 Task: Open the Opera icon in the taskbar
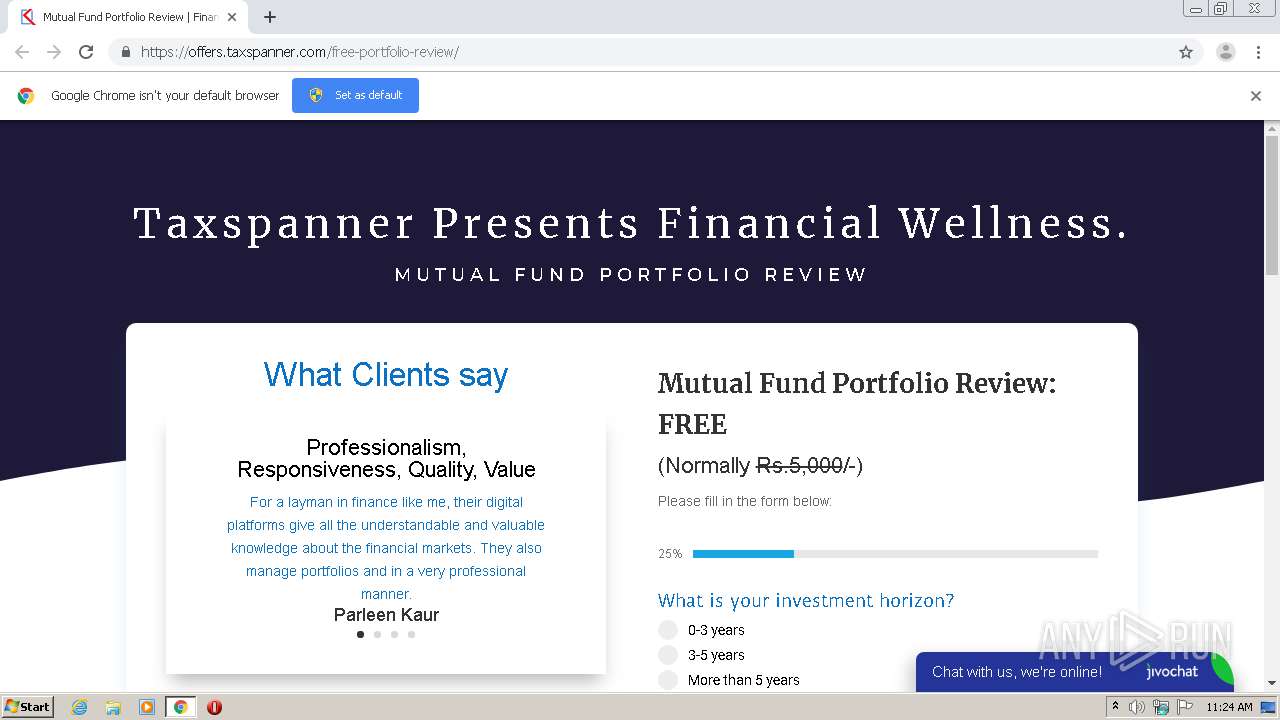point(214,707)
